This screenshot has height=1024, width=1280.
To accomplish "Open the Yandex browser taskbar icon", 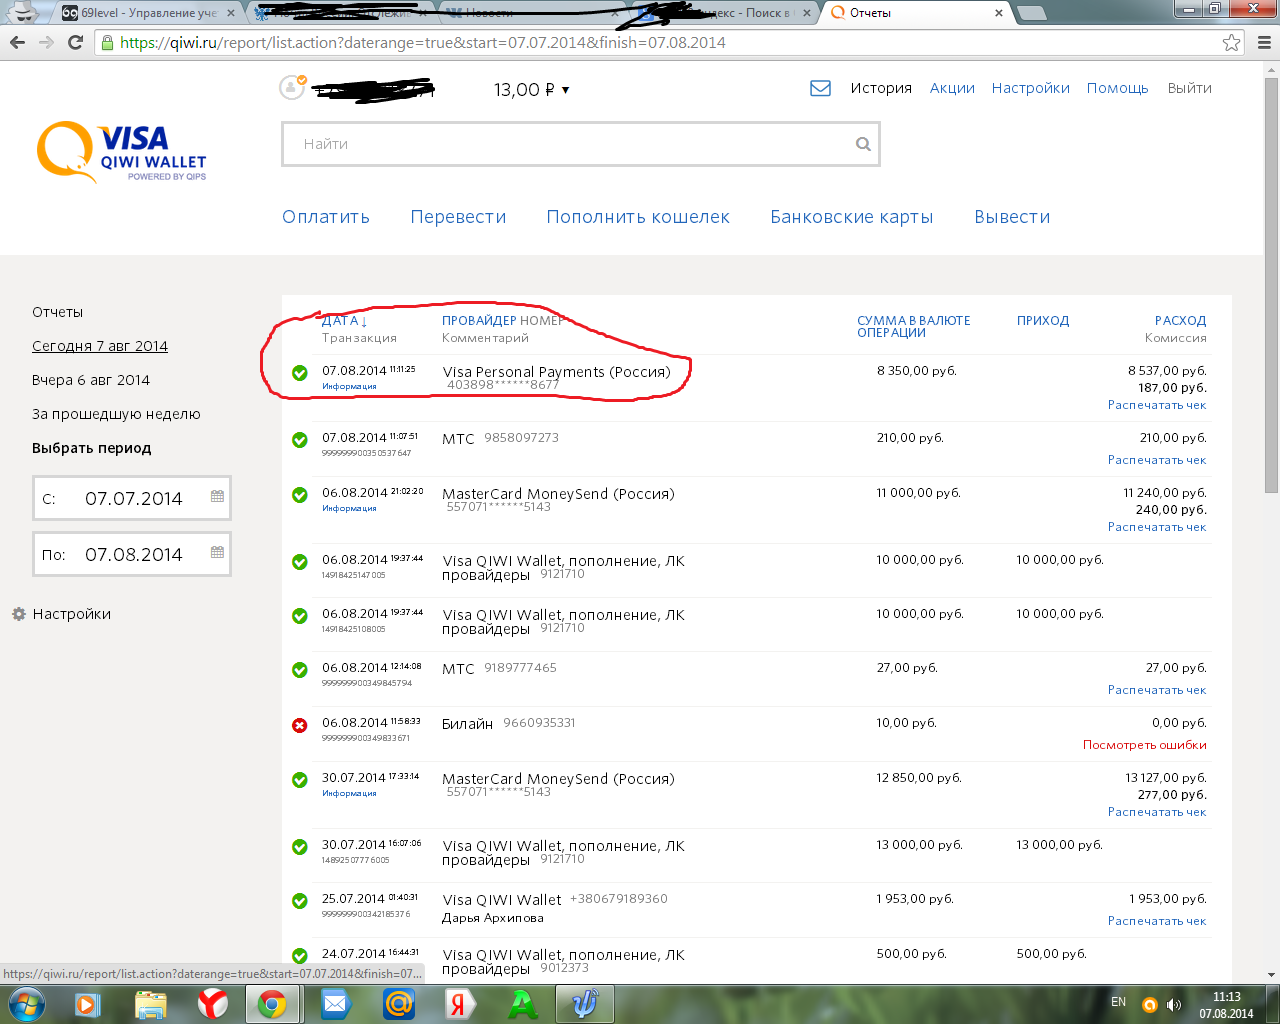I will pyautogui.click(x=212, y=1004).
